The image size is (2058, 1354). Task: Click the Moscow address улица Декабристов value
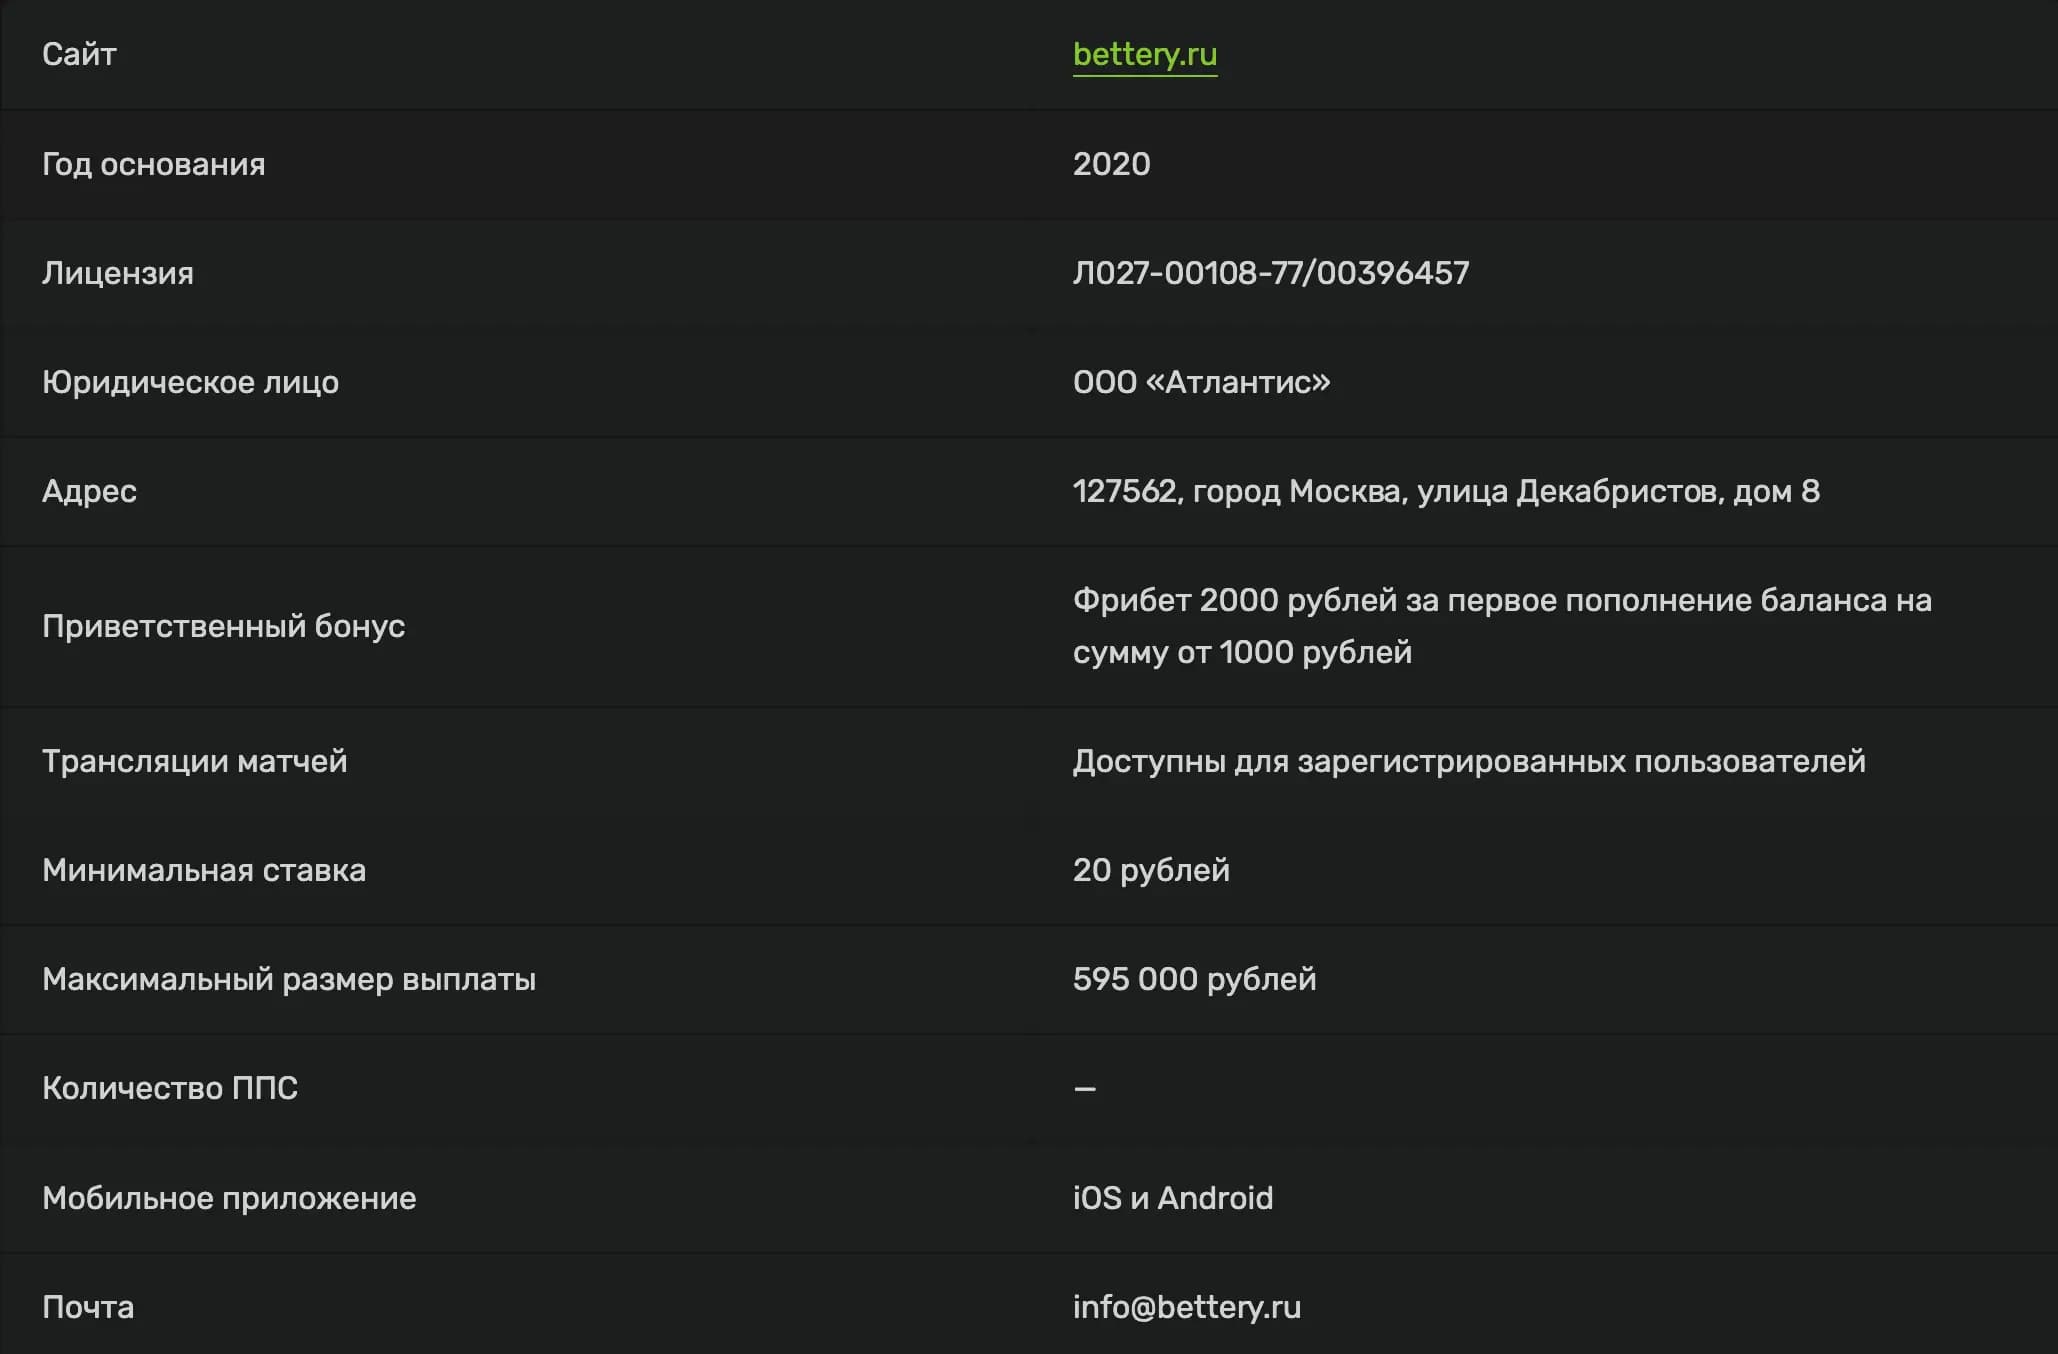[1446, 491]
